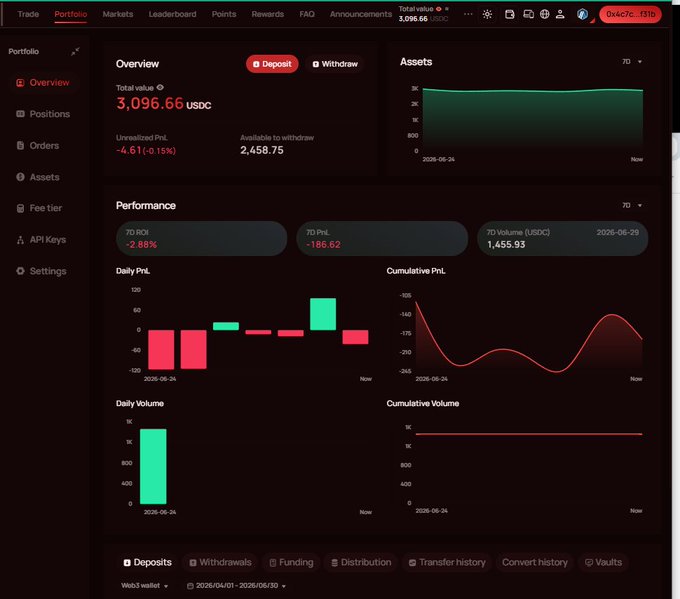Open the language globe icon

click(x=545, y=14)
